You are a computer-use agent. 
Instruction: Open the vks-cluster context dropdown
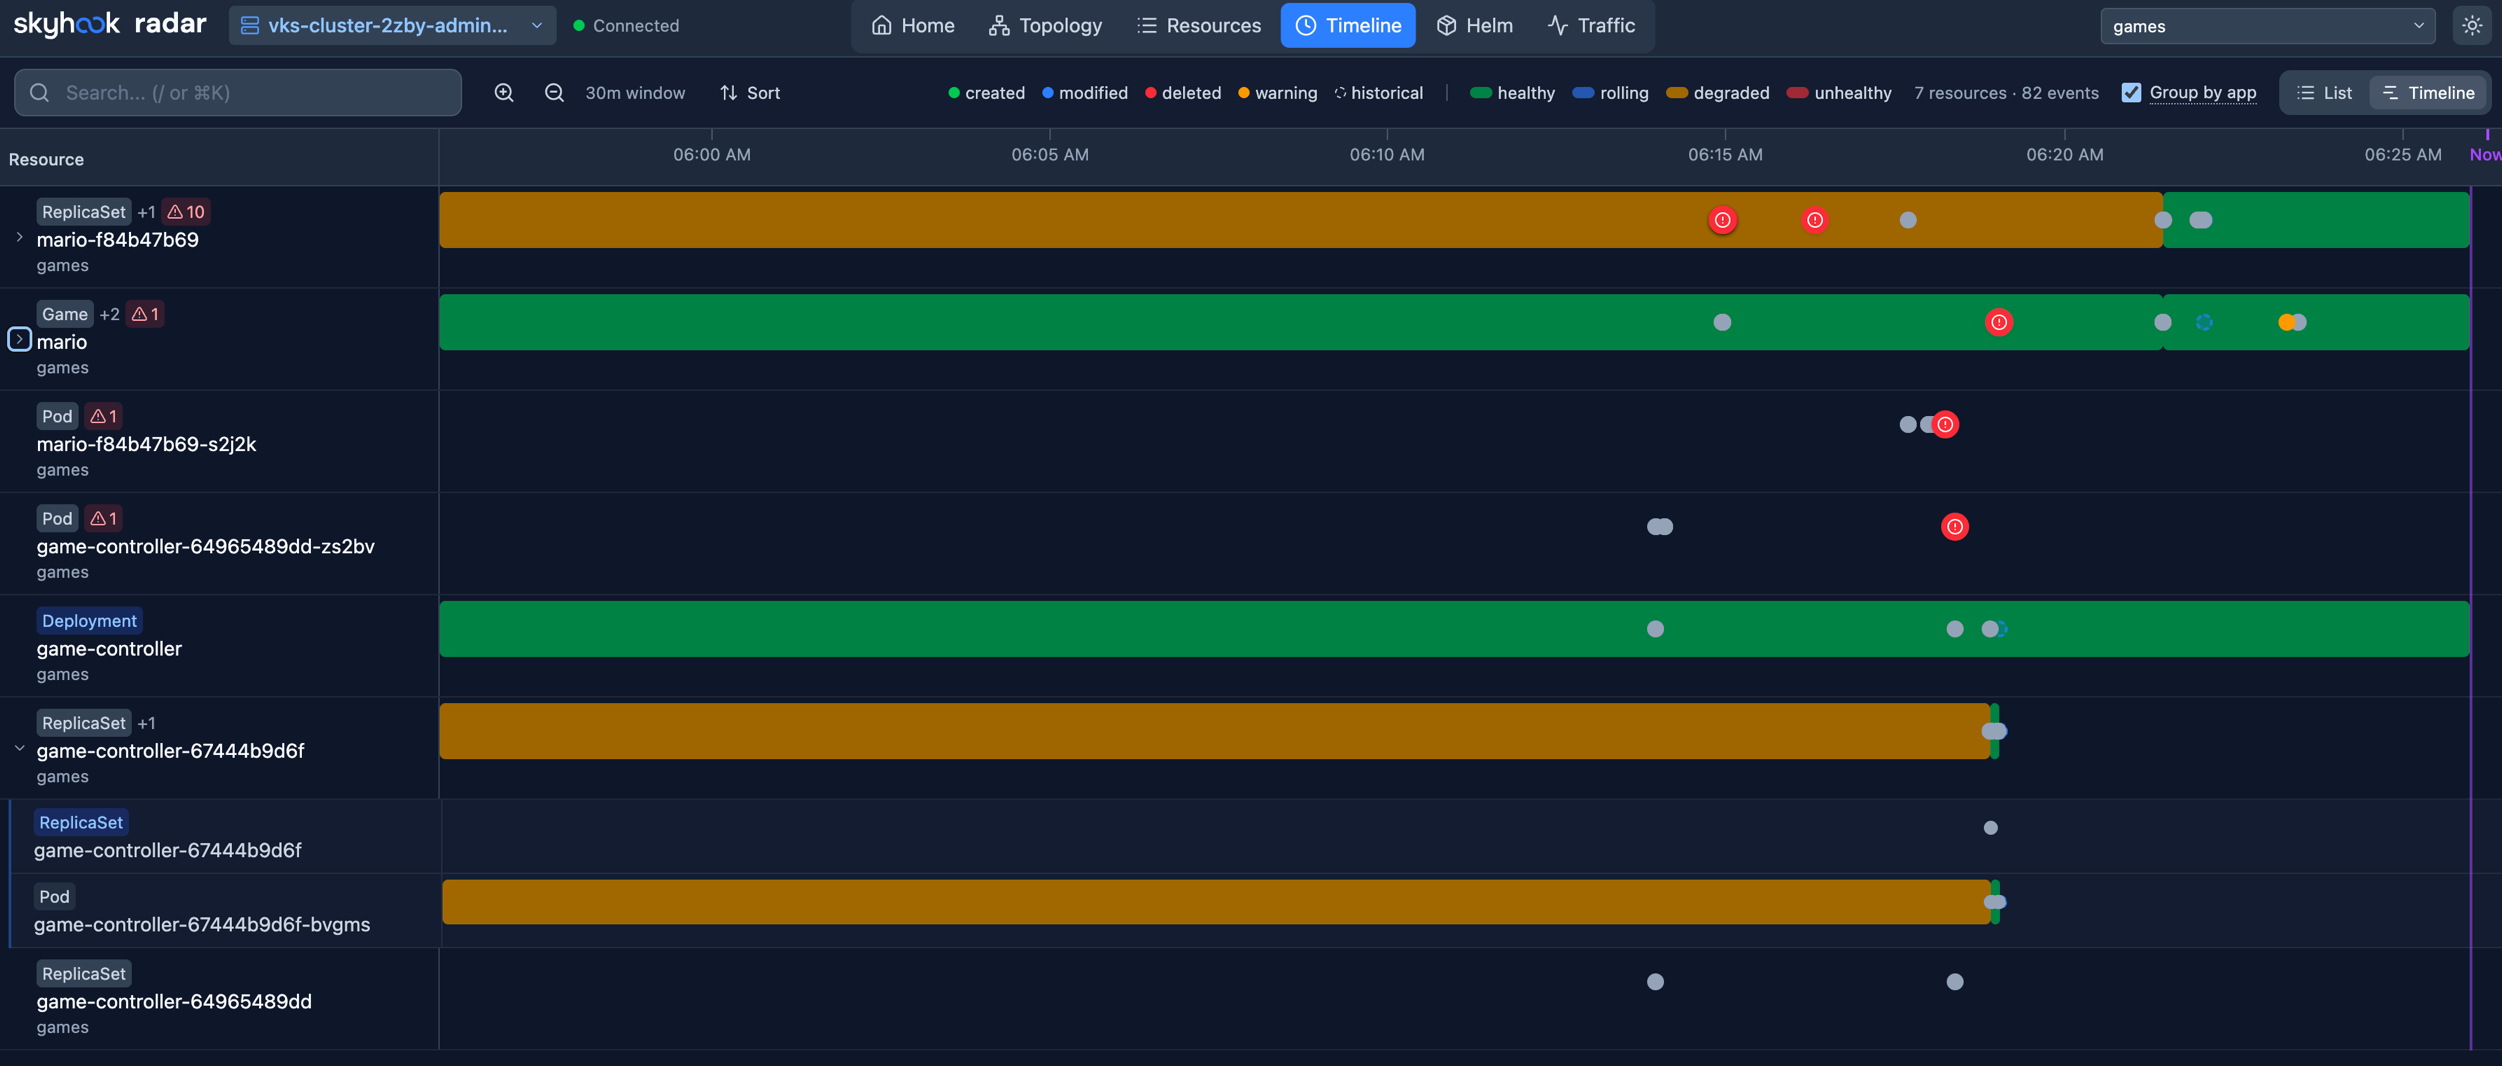coord(392,26)
